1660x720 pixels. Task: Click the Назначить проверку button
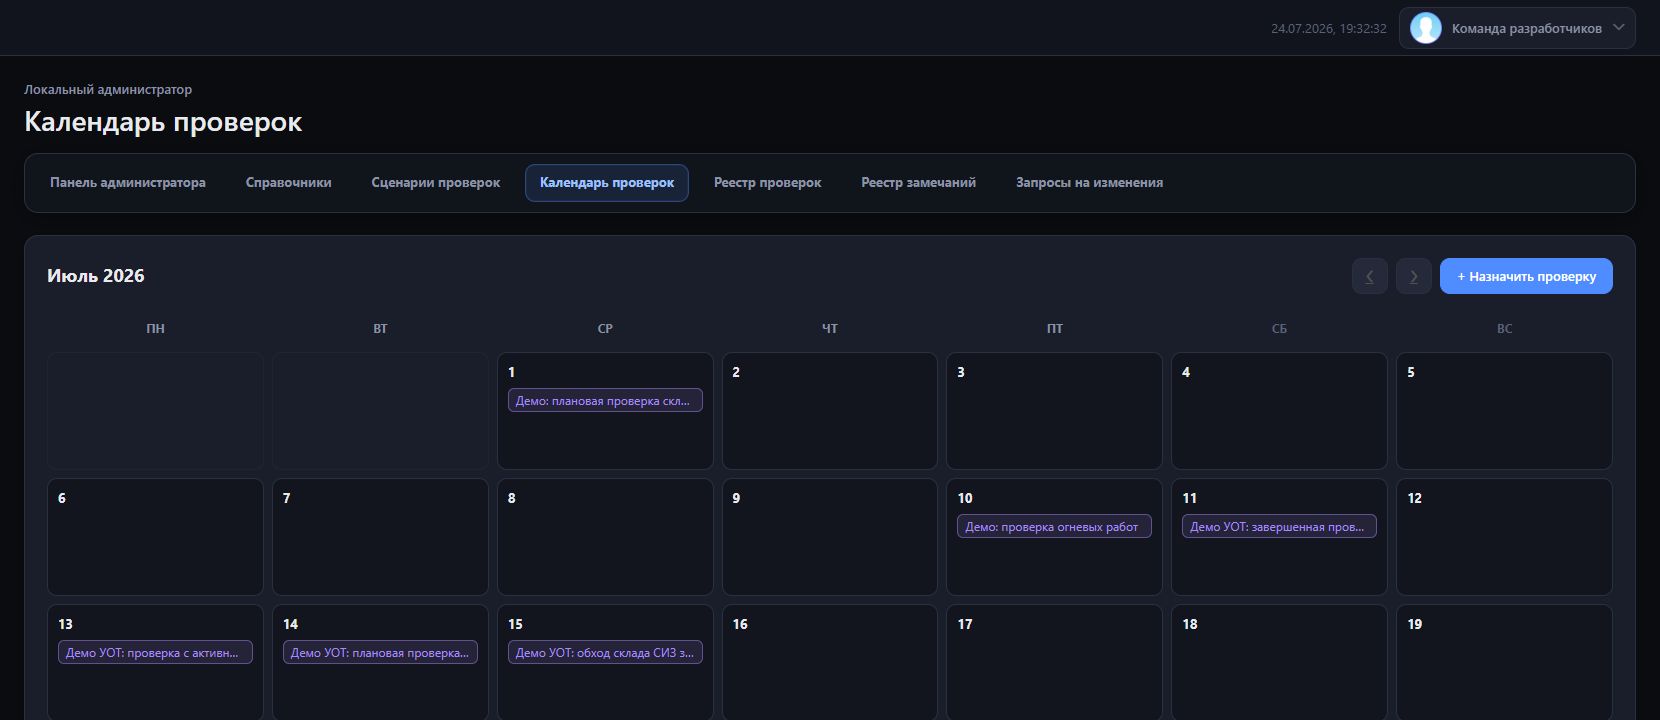tap(1526, 276)
